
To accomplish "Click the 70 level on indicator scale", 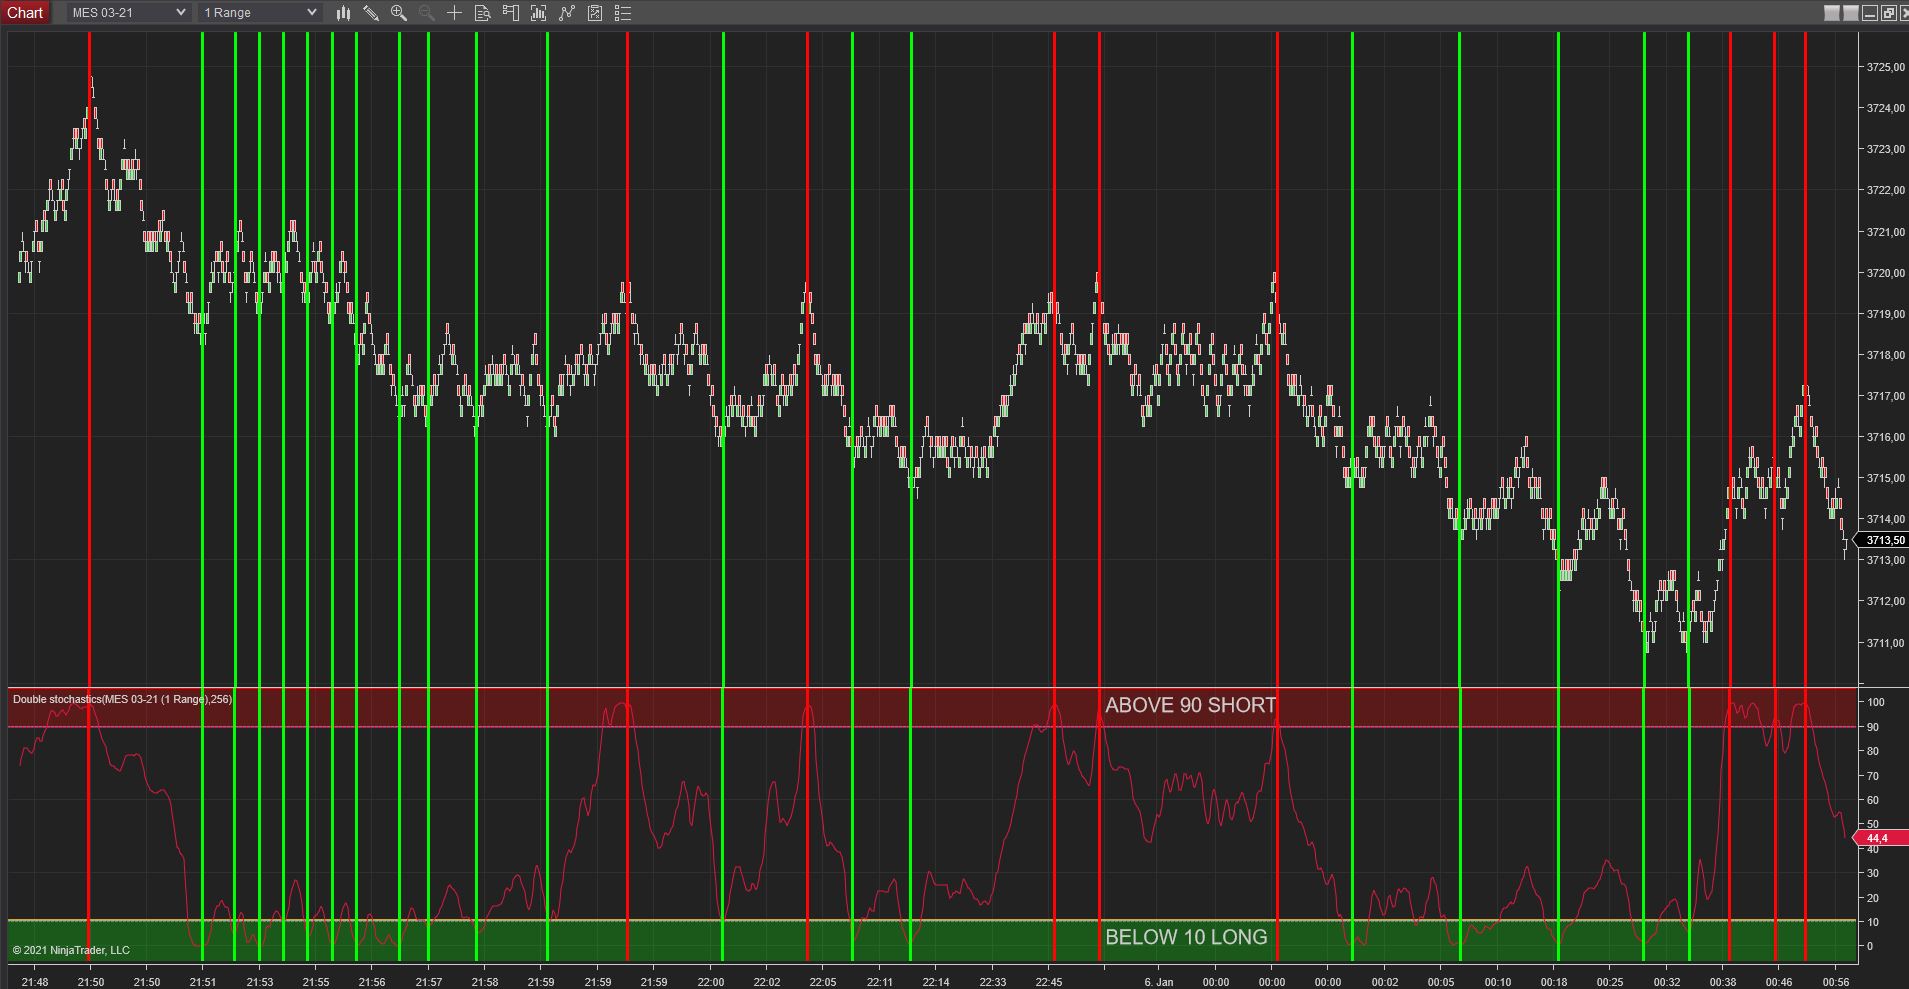I will (1873, 776).
